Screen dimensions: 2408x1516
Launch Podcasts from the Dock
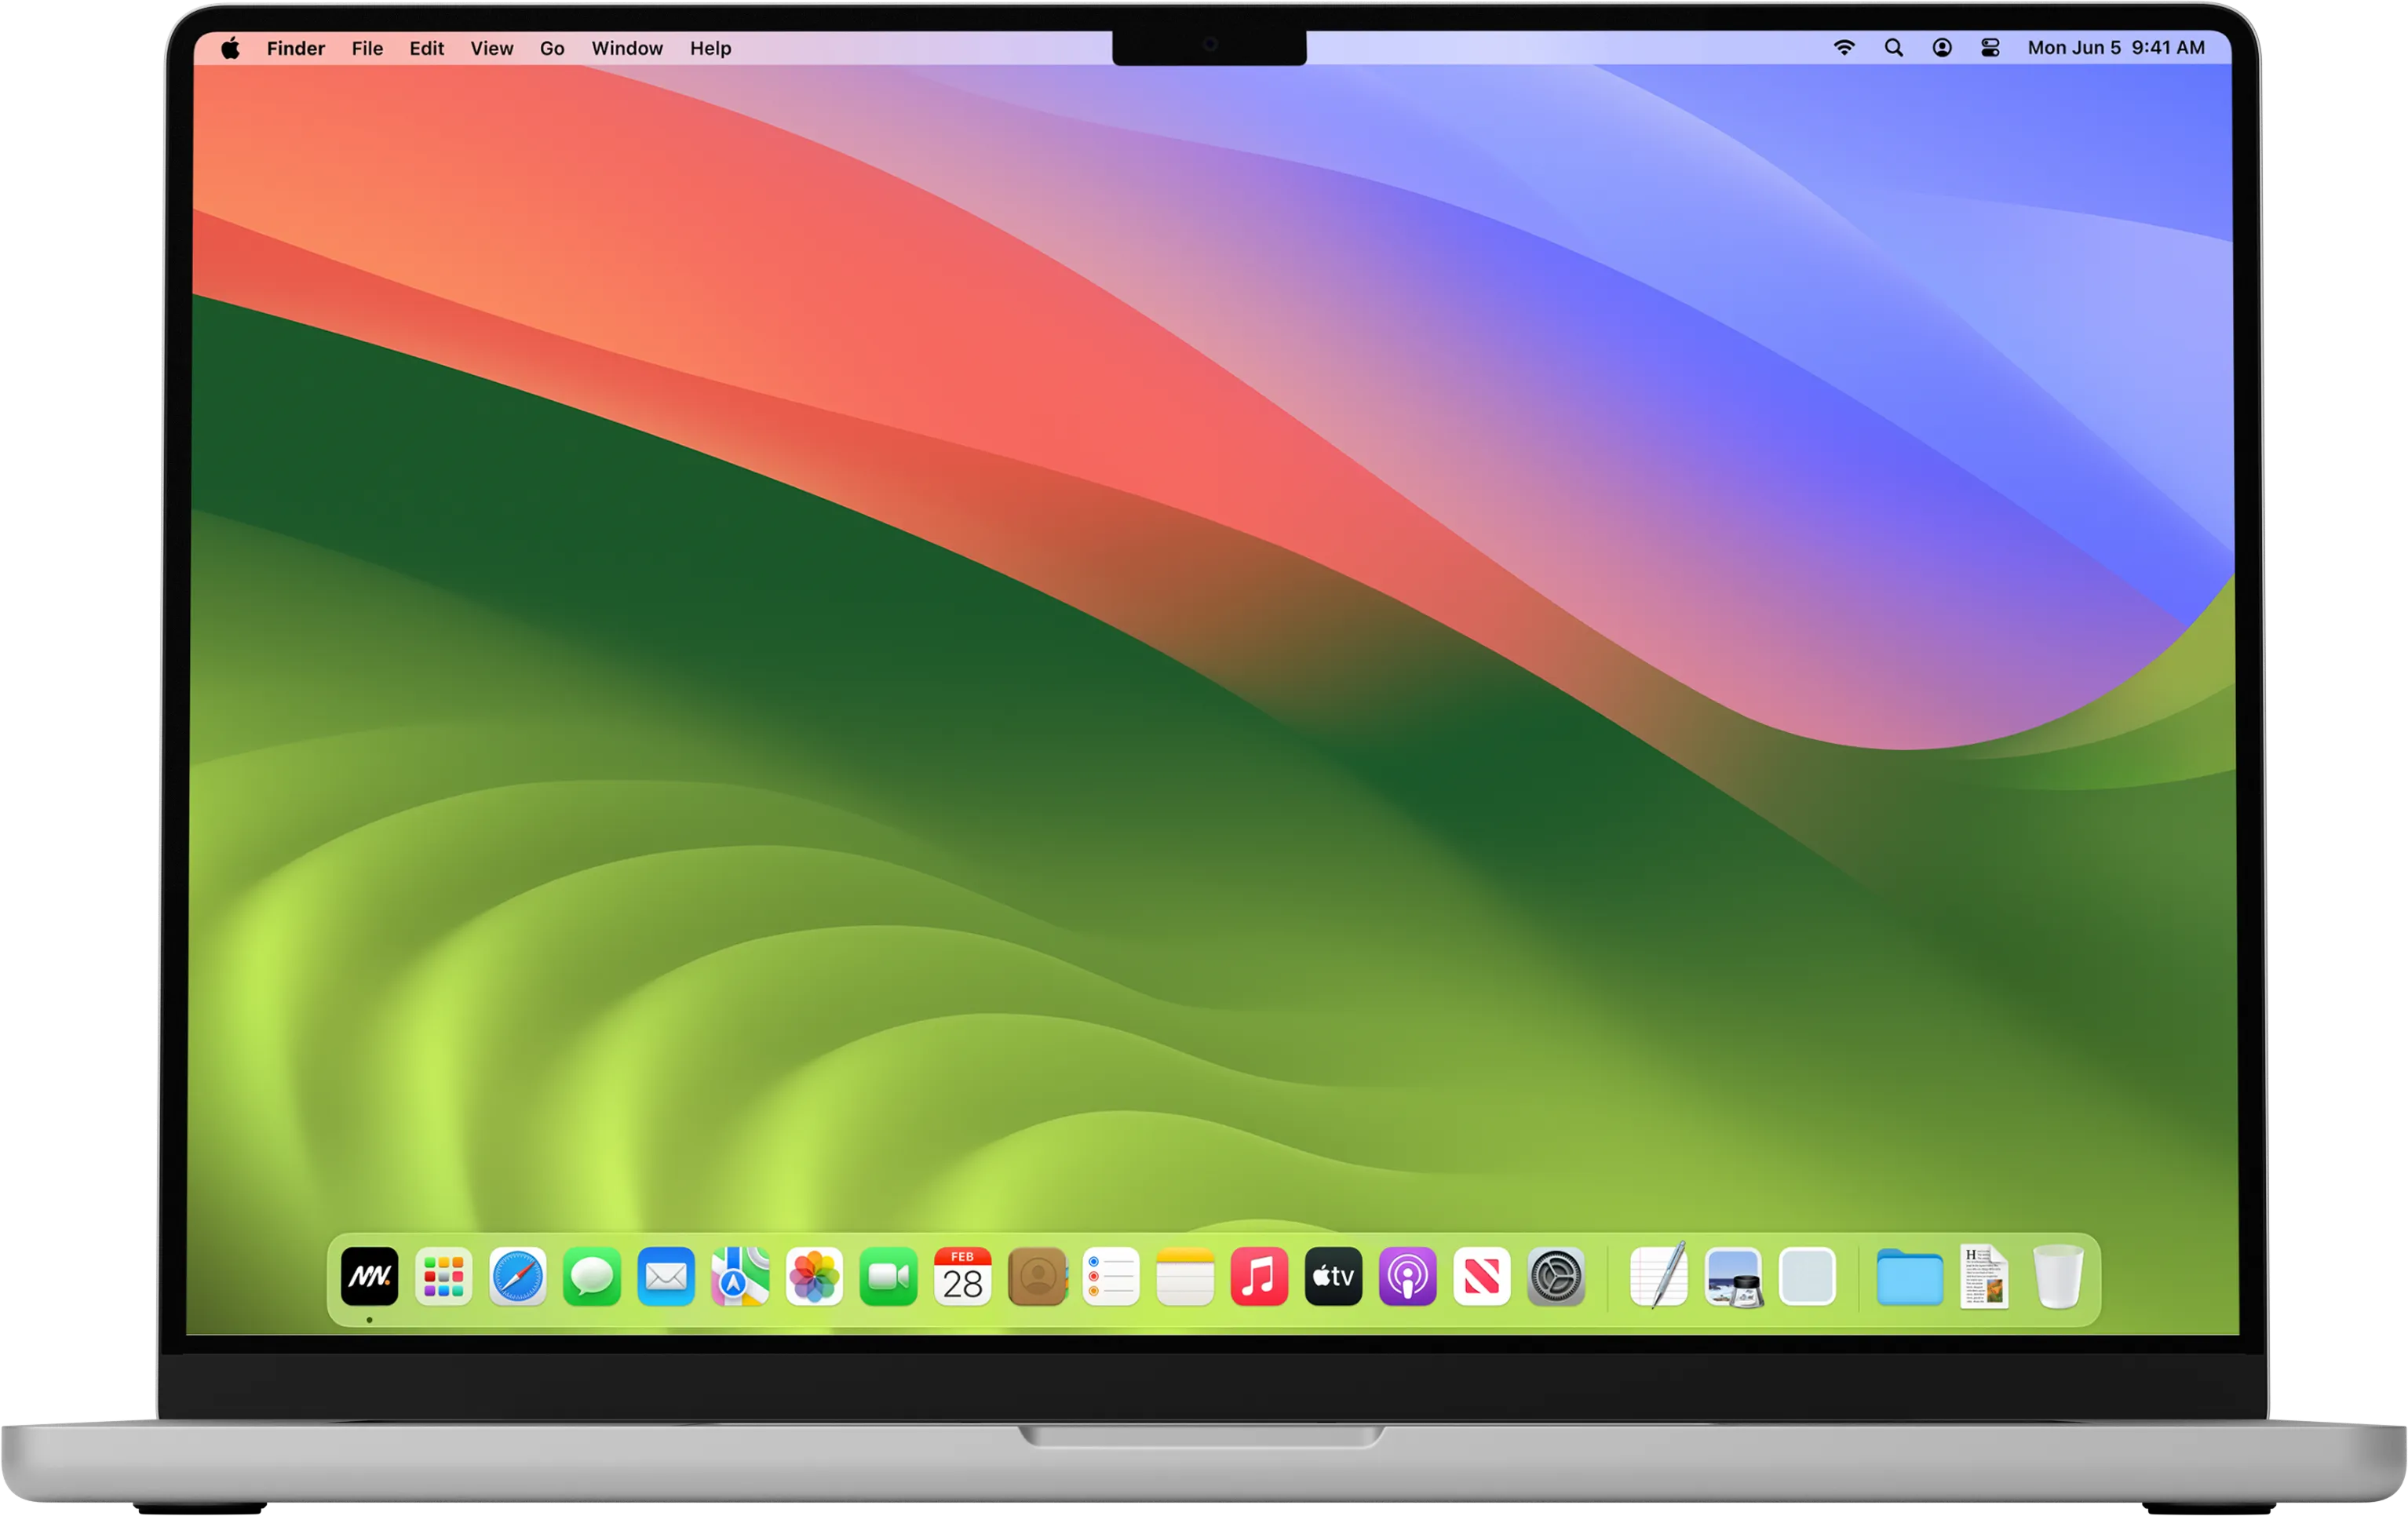click(x=1407, y=1276)
